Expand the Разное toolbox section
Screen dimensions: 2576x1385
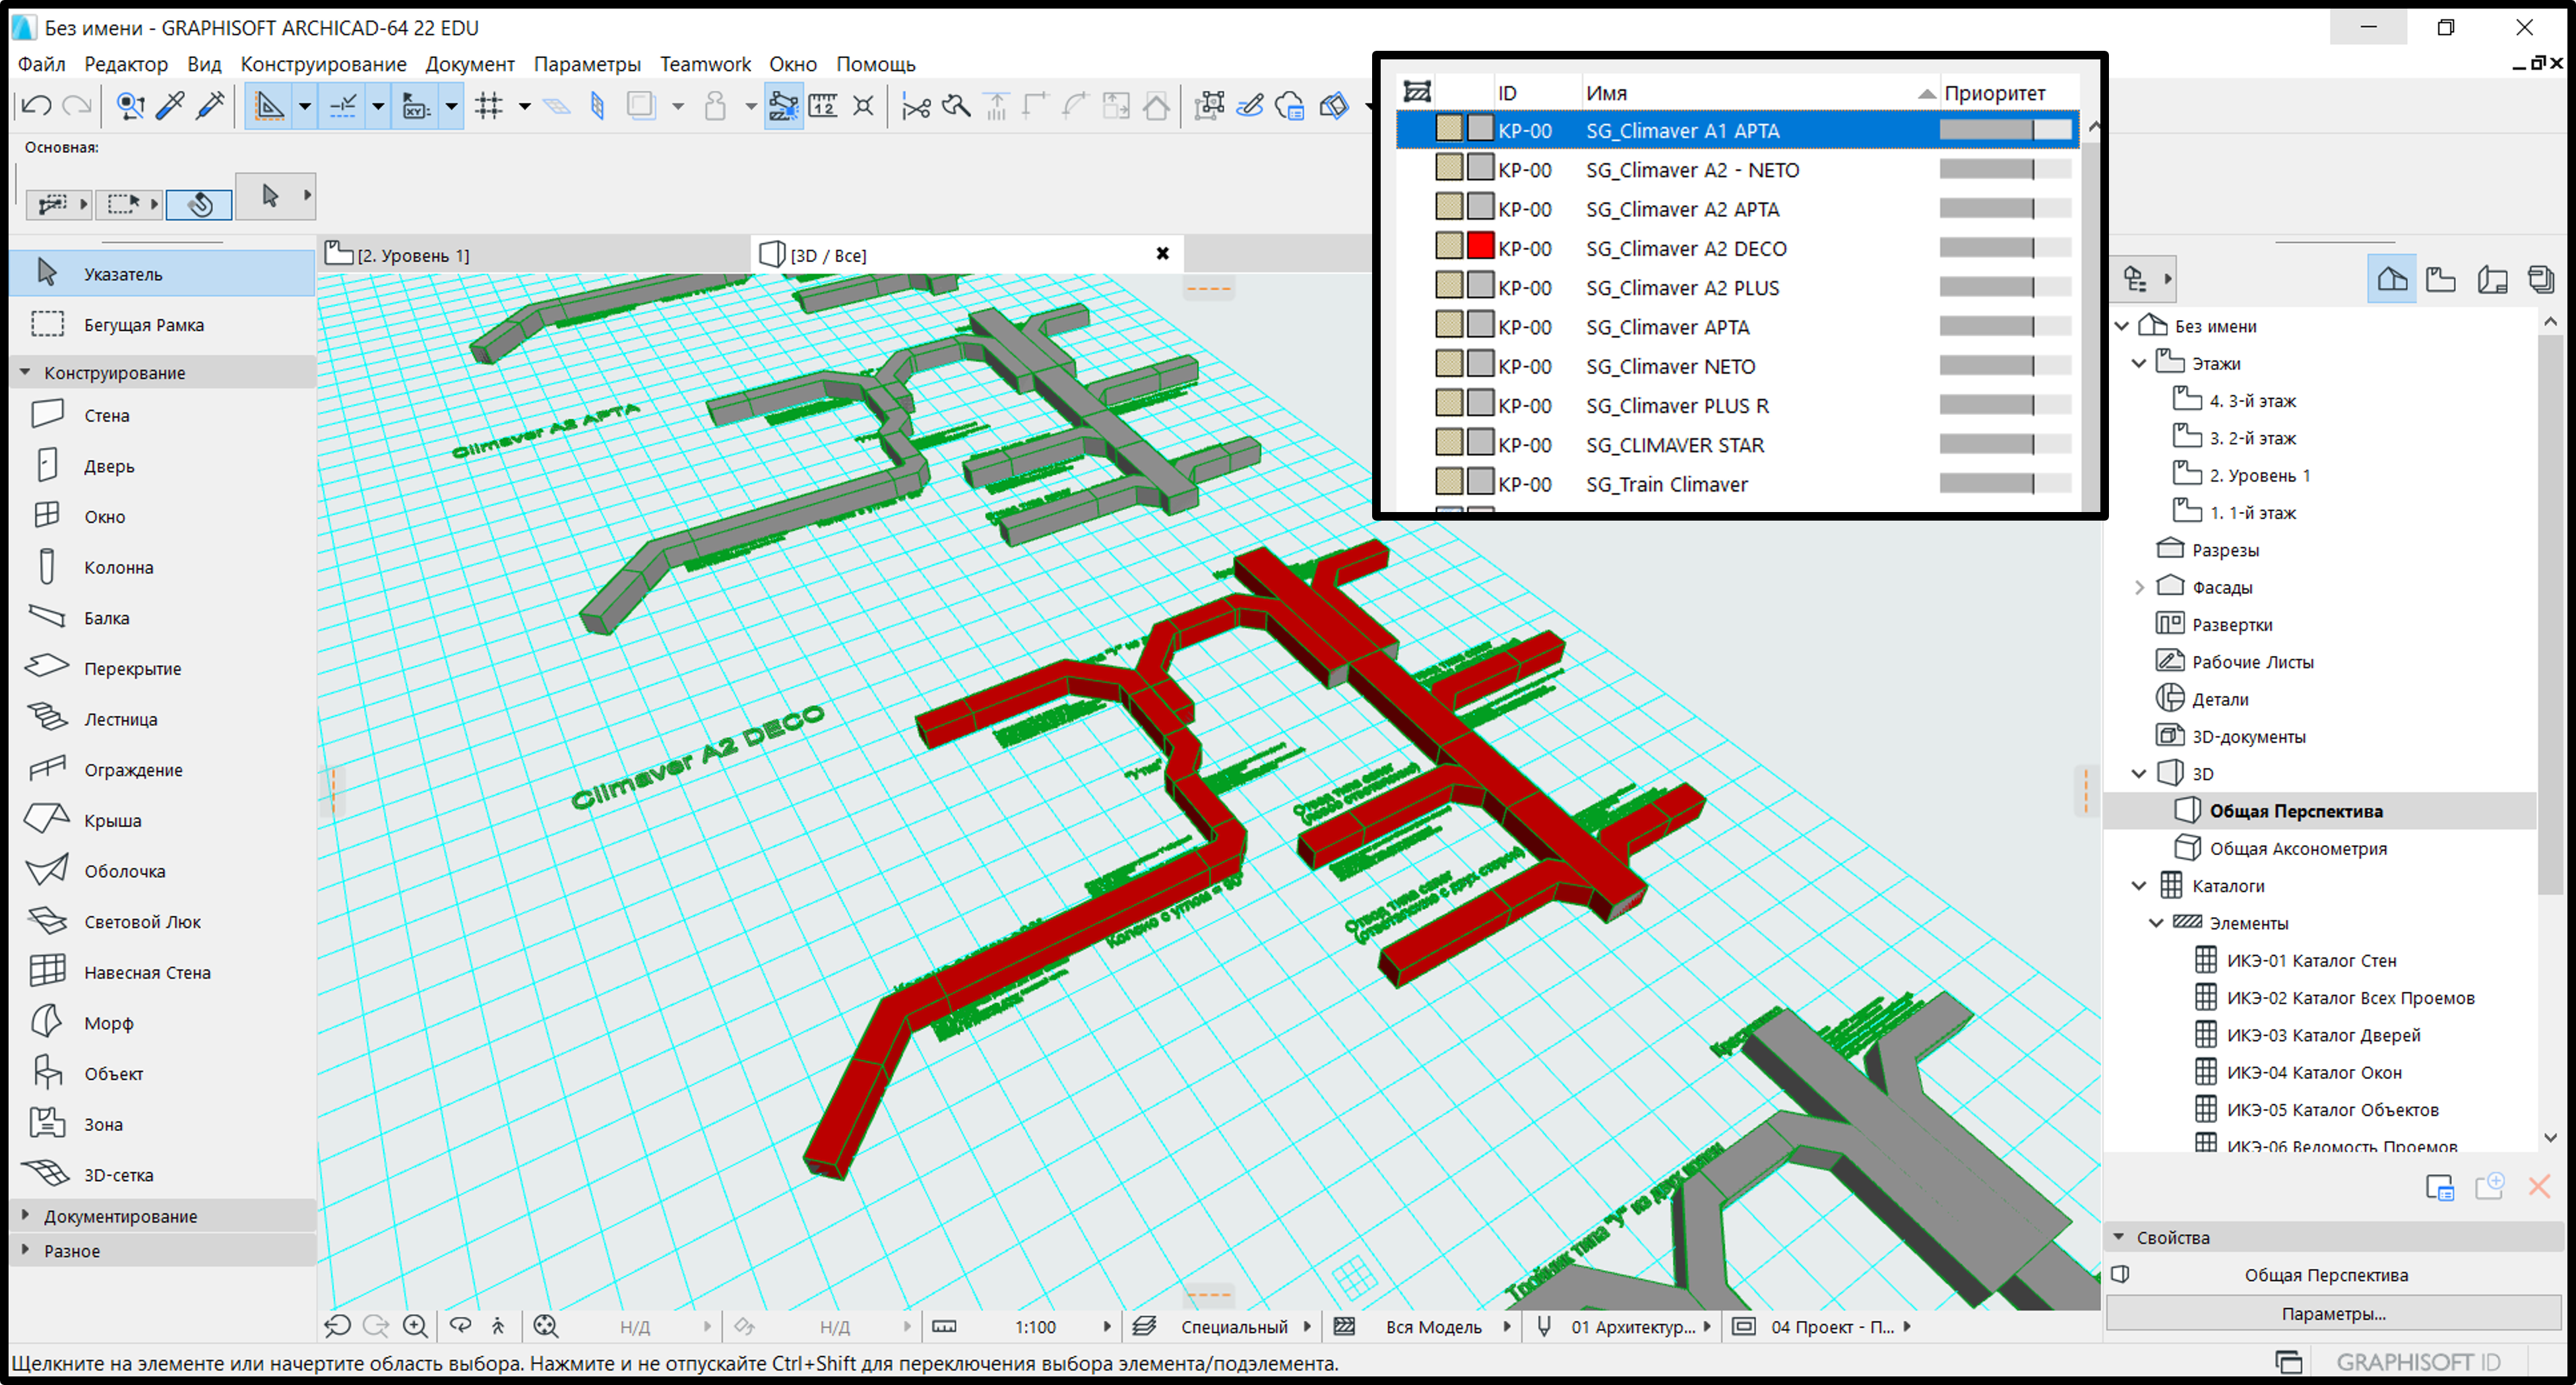click(25, 1250)
